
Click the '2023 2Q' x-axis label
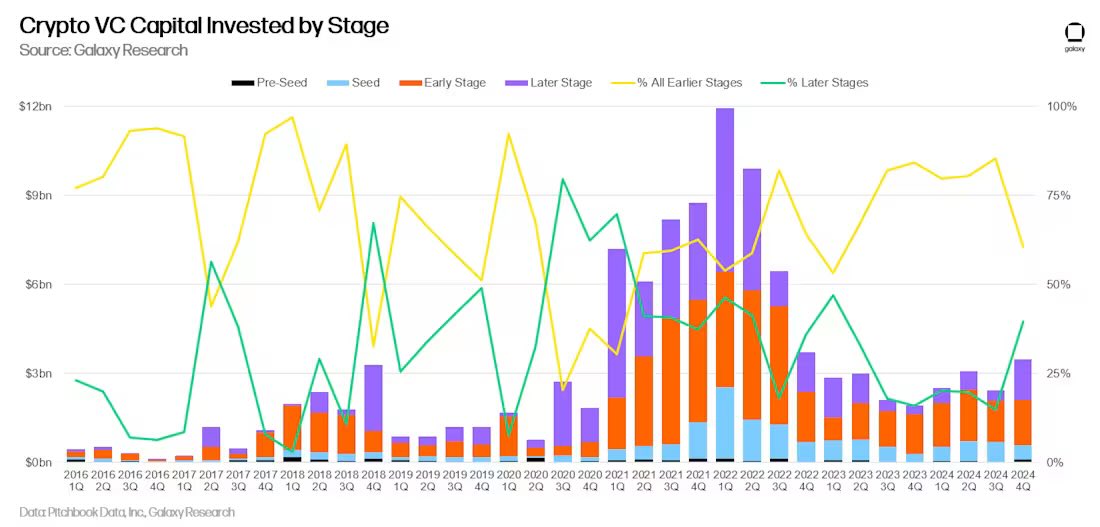pyautogui.click(x=860, y=483)
